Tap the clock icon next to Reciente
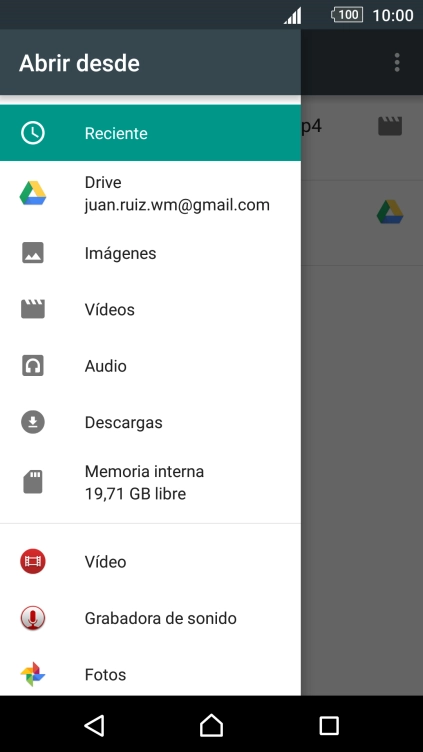This screenshot has width=423, height=752. (33, 133)
